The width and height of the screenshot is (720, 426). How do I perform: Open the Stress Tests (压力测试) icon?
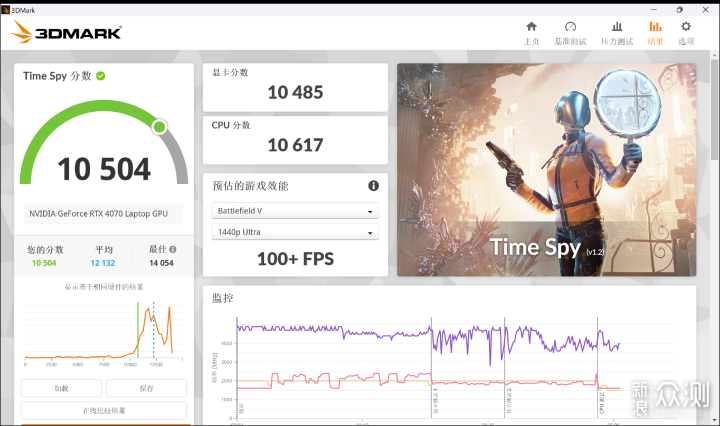(x=617, y=27)
